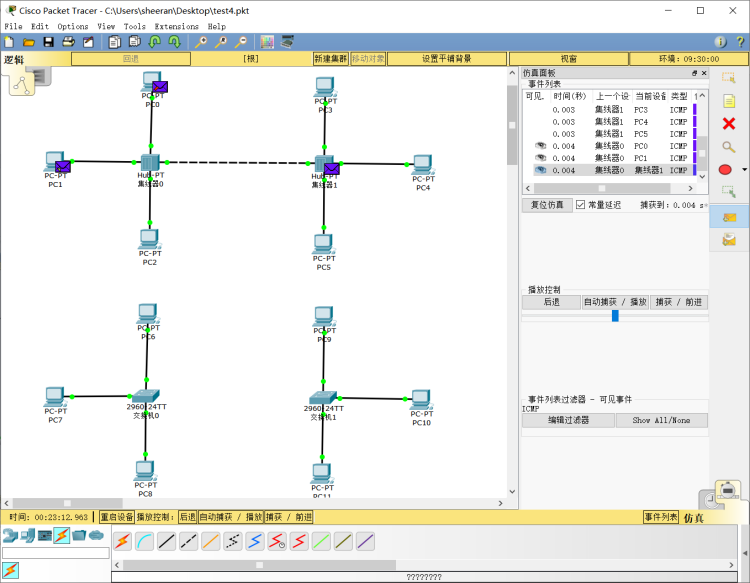The image size is (750, 583).
Task: Select the Add Simple PDU envelope icon
Action: (x=729, y=218)
